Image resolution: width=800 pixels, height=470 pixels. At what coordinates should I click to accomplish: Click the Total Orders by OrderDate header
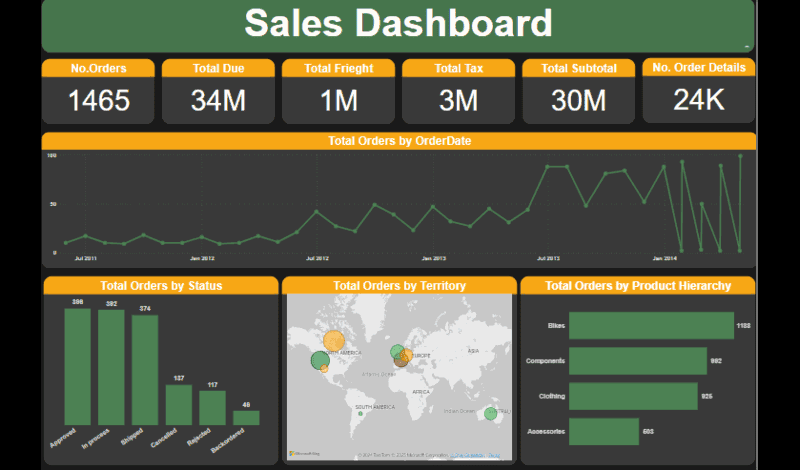click(x=399, y=141)
